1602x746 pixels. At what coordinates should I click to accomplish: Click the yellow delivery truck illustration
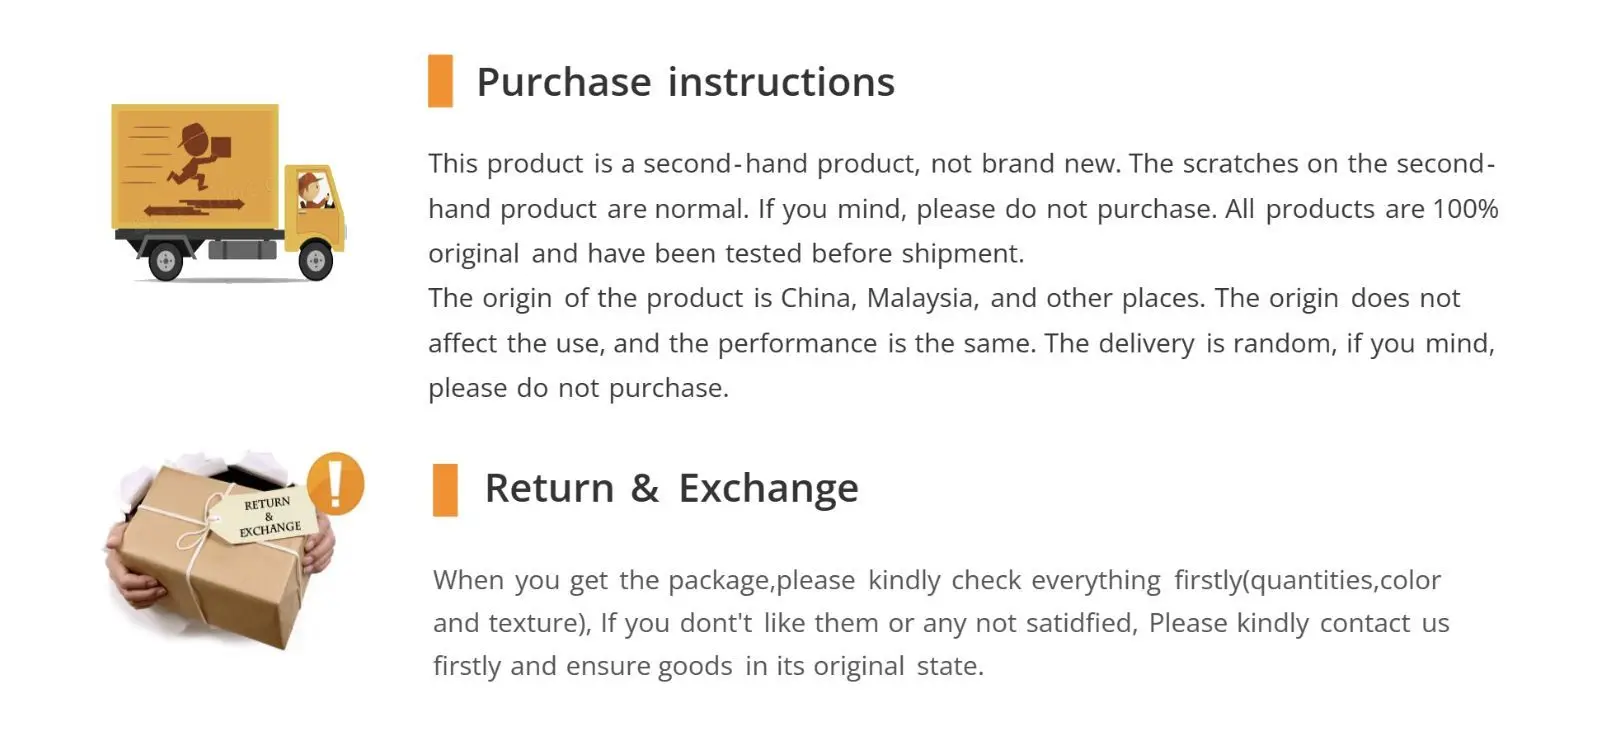229,192
